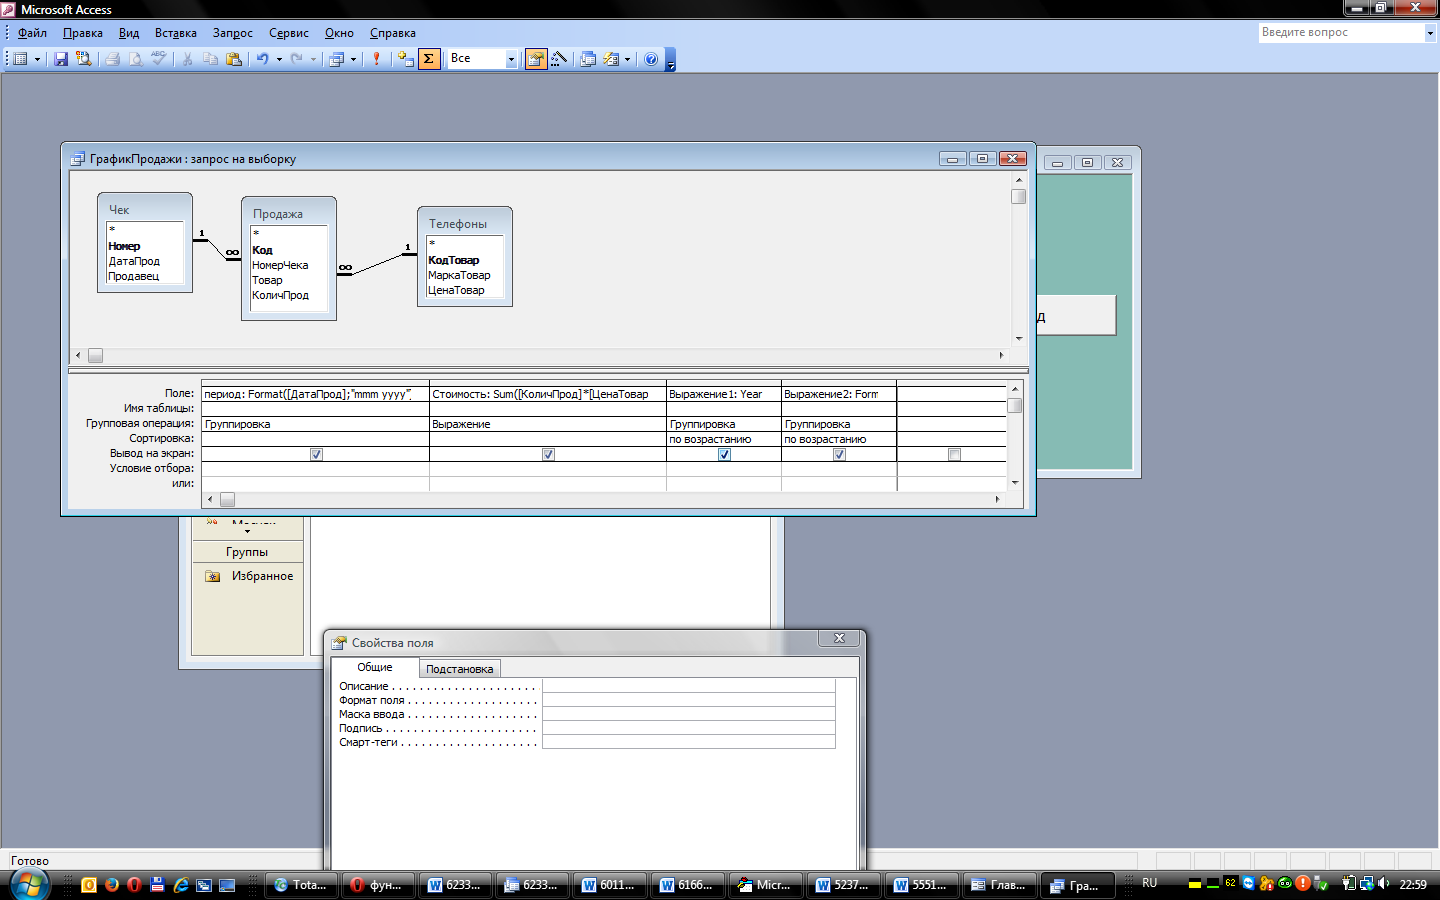This screenshot has width=1440, height=900.
Task: Expand the Top Values 'Все' dropdown
Action: tap(511, 59)
